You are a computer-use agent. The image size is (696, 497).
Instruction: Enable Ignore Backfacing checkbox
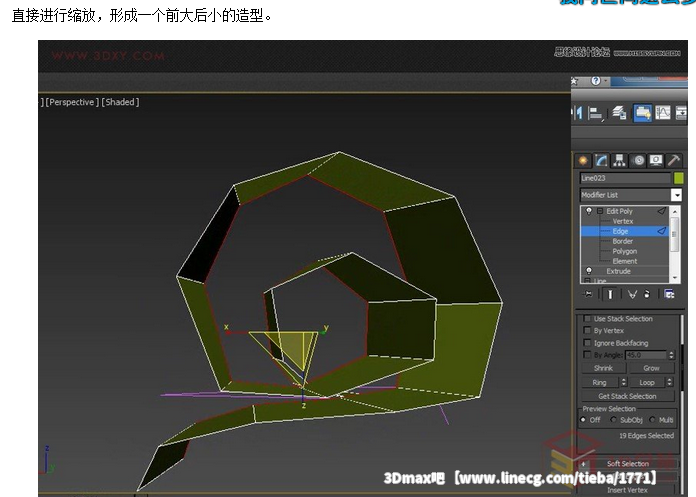point(587,343)
